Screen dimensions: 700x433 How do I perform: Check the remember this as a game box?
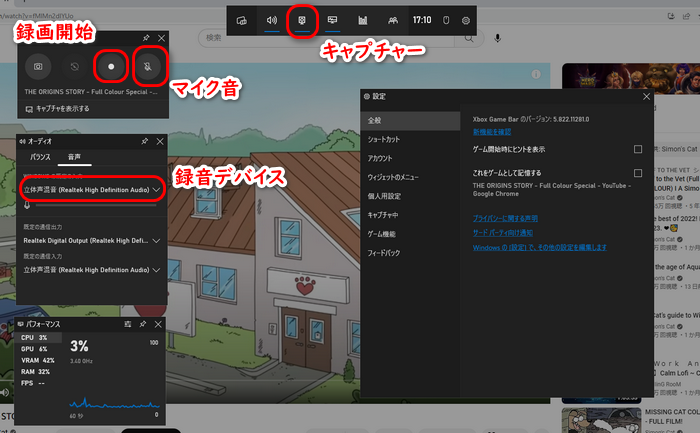pyautogui.click(x=638, y=173)
